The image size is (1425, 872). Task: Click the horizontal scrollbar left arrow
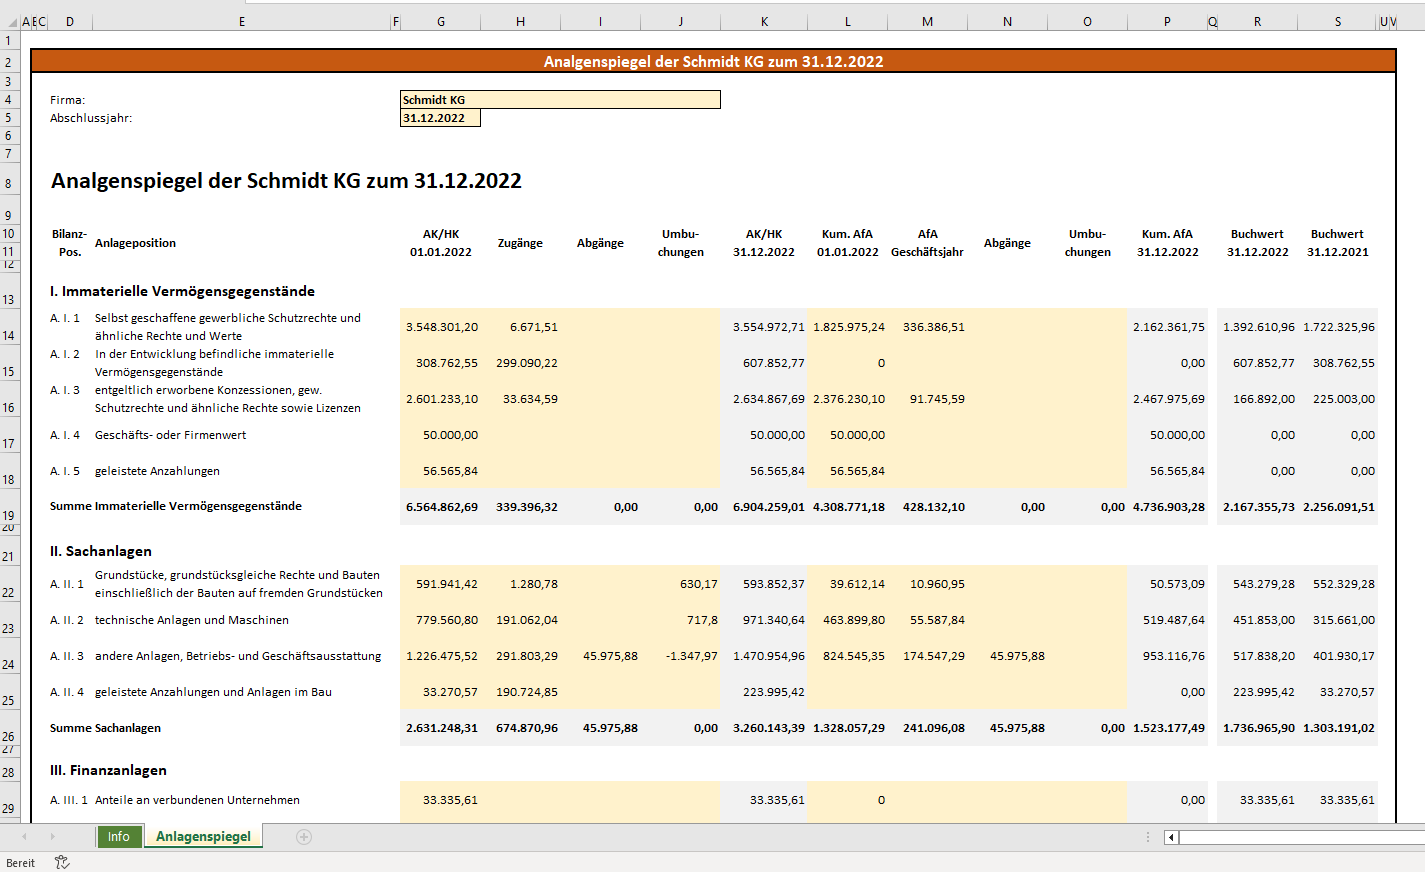pos(1171,837)
